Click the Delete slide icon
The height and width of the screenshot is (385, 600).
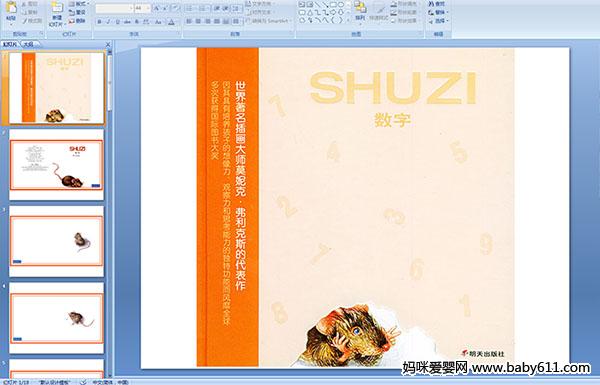(x=78, y=21)
